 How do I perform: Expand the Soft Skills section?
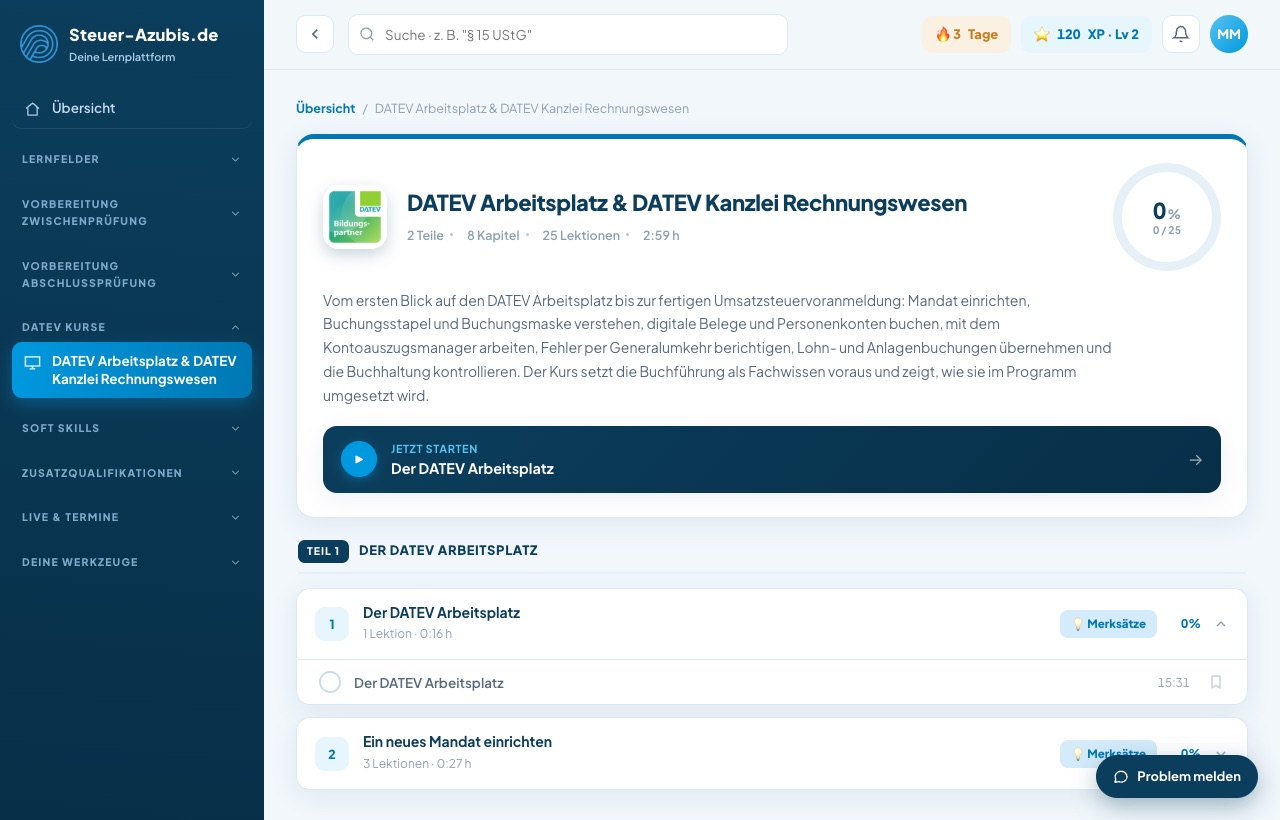tap(131, 428)
